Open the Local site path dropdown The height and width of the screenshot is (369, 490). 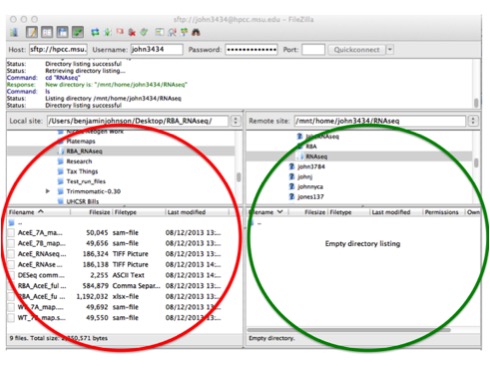[x=235, y=121]
